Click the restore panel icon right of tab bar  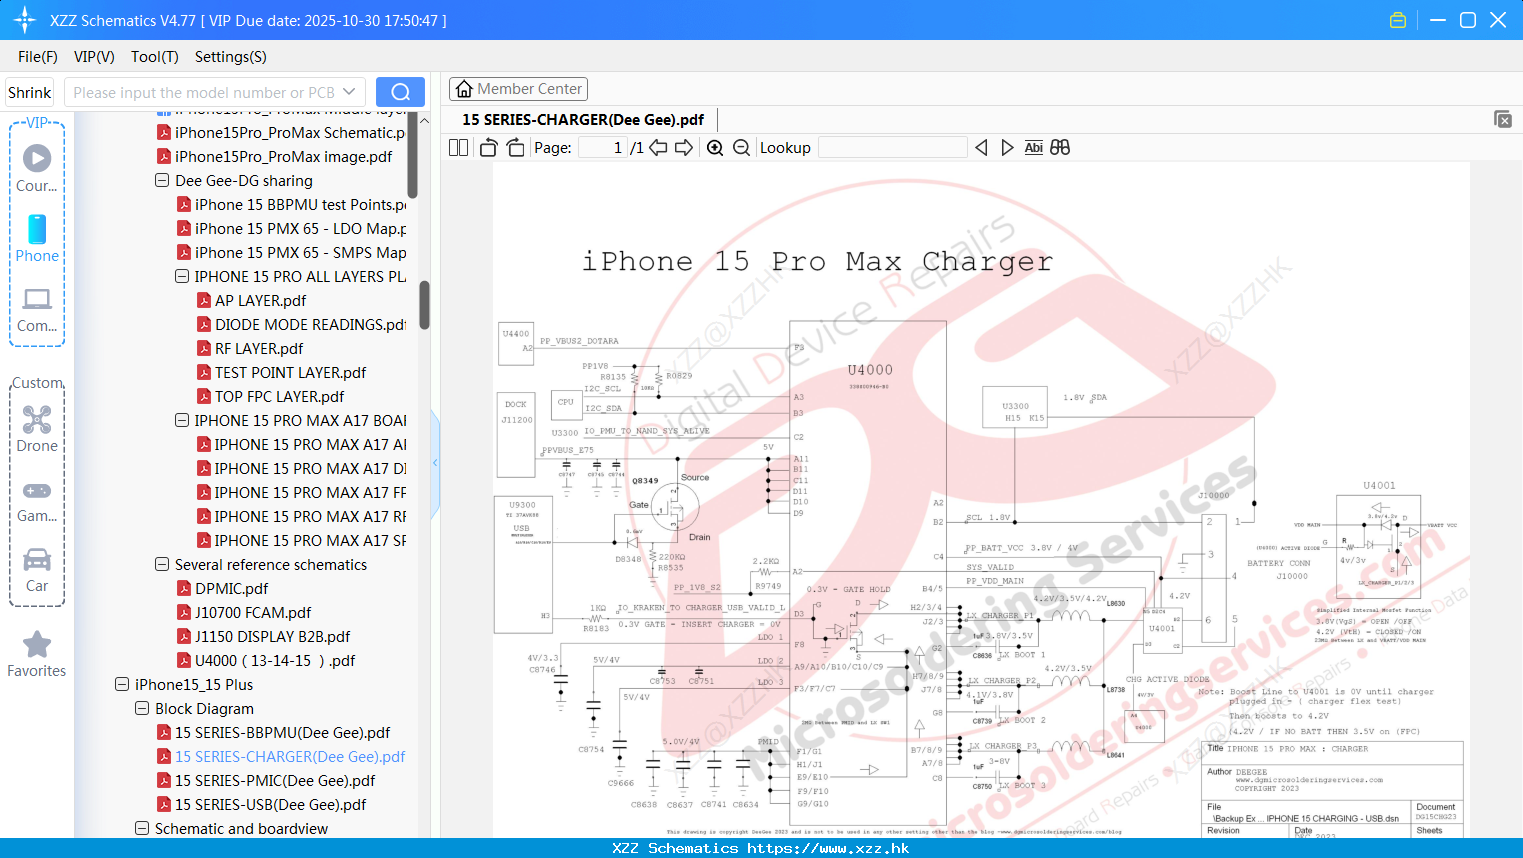pos(1503,119)
